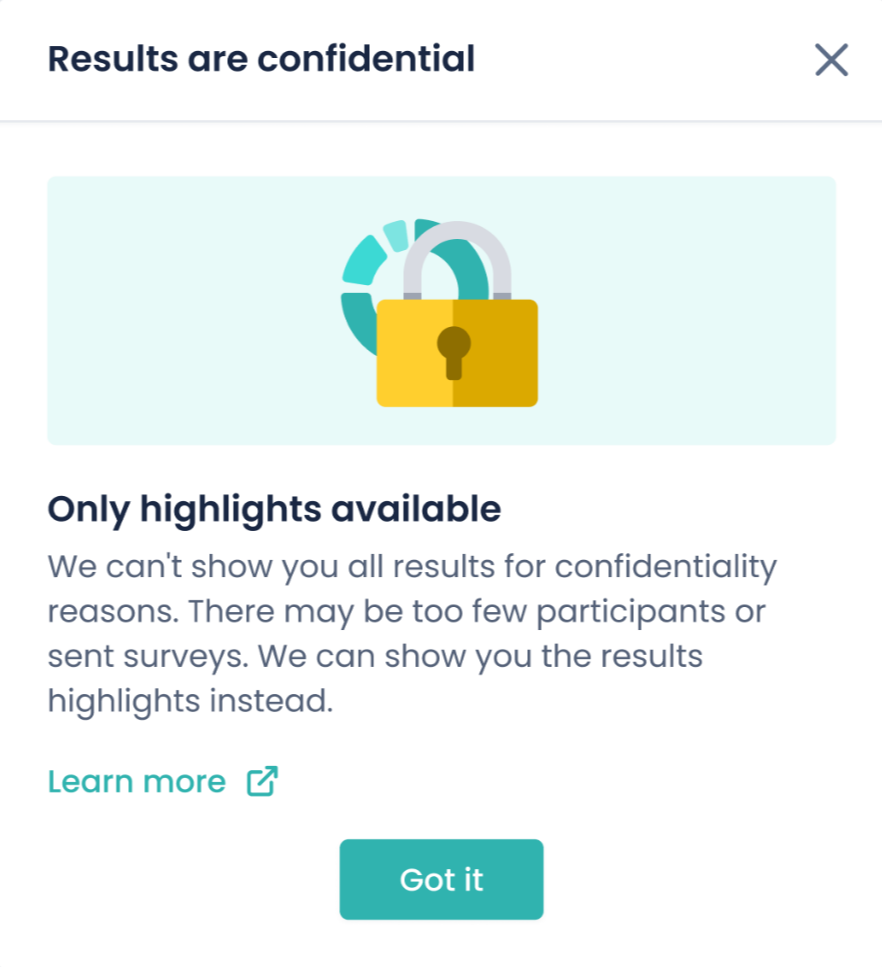Select the bright turquoise donut chart segment
The image size is (882, 967).
(x=364, y=260)
